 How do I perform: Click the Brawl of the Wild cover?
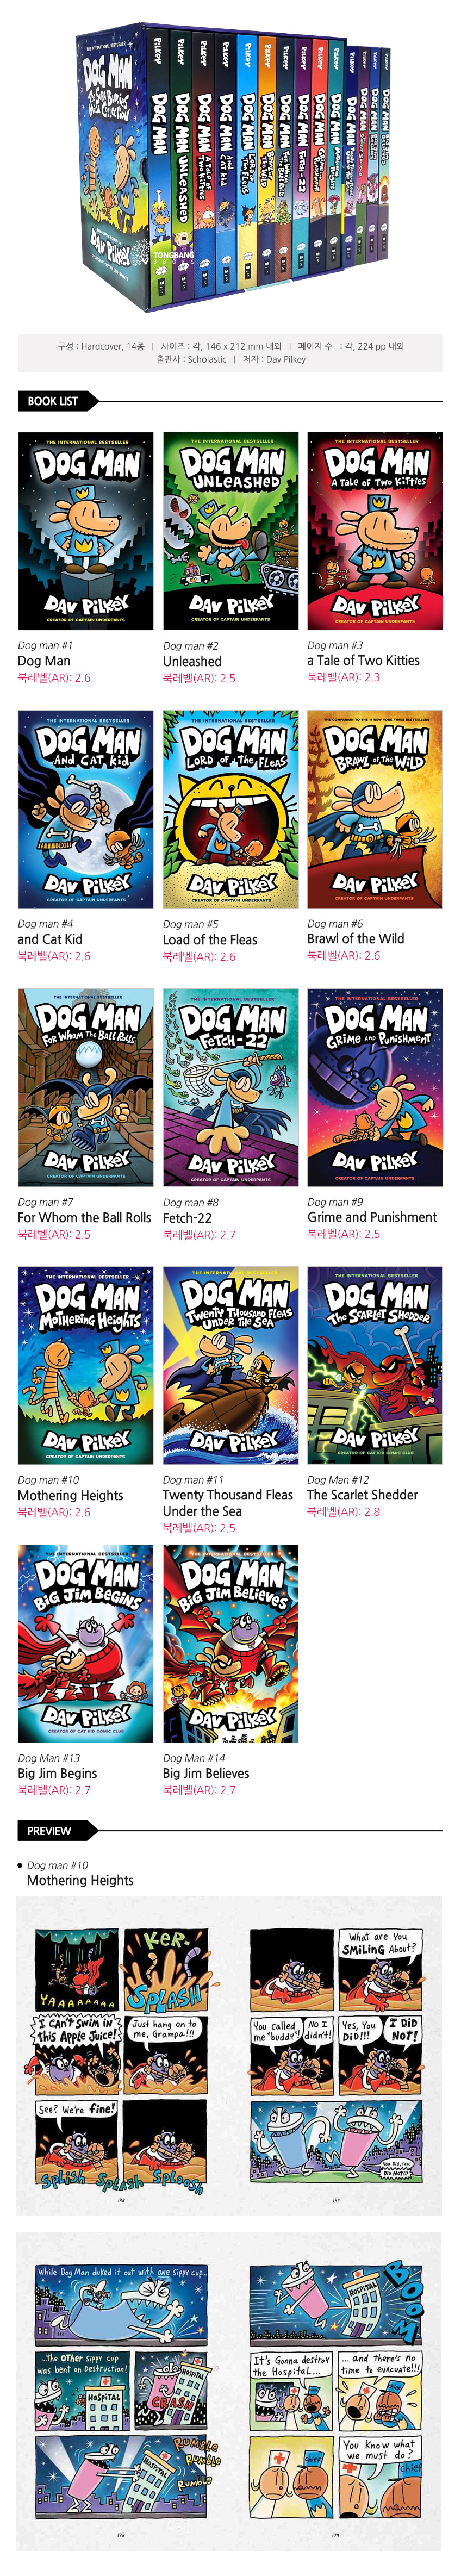point(375,808)
